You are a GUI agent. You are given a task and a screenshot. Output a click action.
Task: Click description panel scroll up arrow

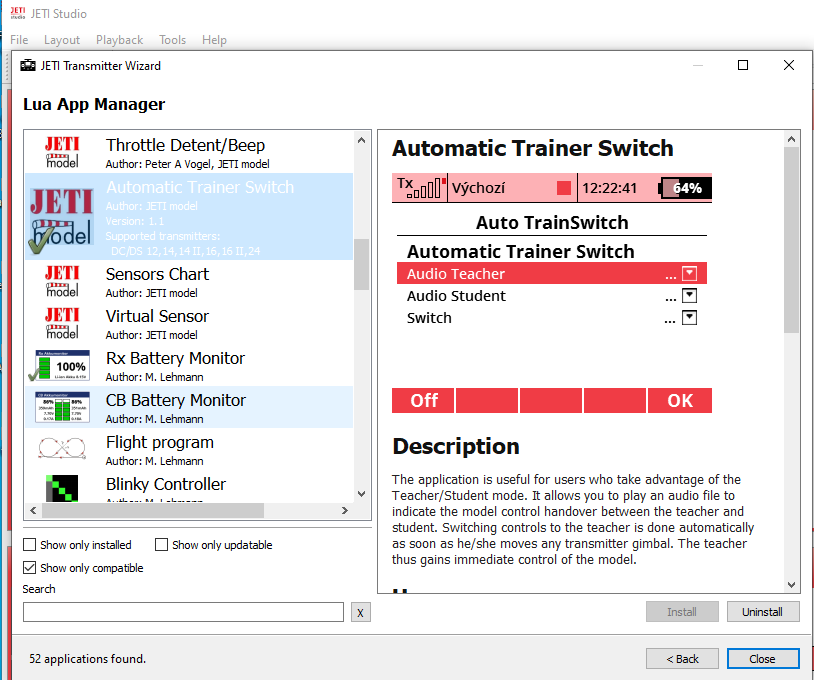(791, 139)
